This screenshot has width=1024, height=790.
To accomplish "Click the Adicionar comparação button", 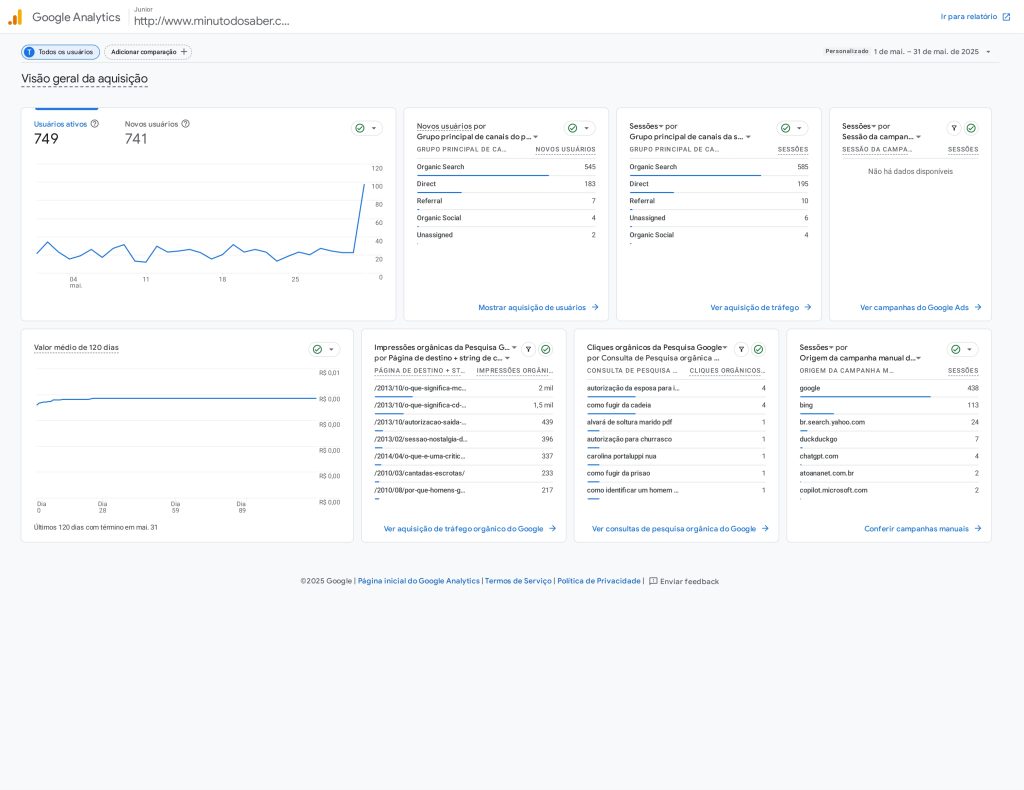I will 148,52.
